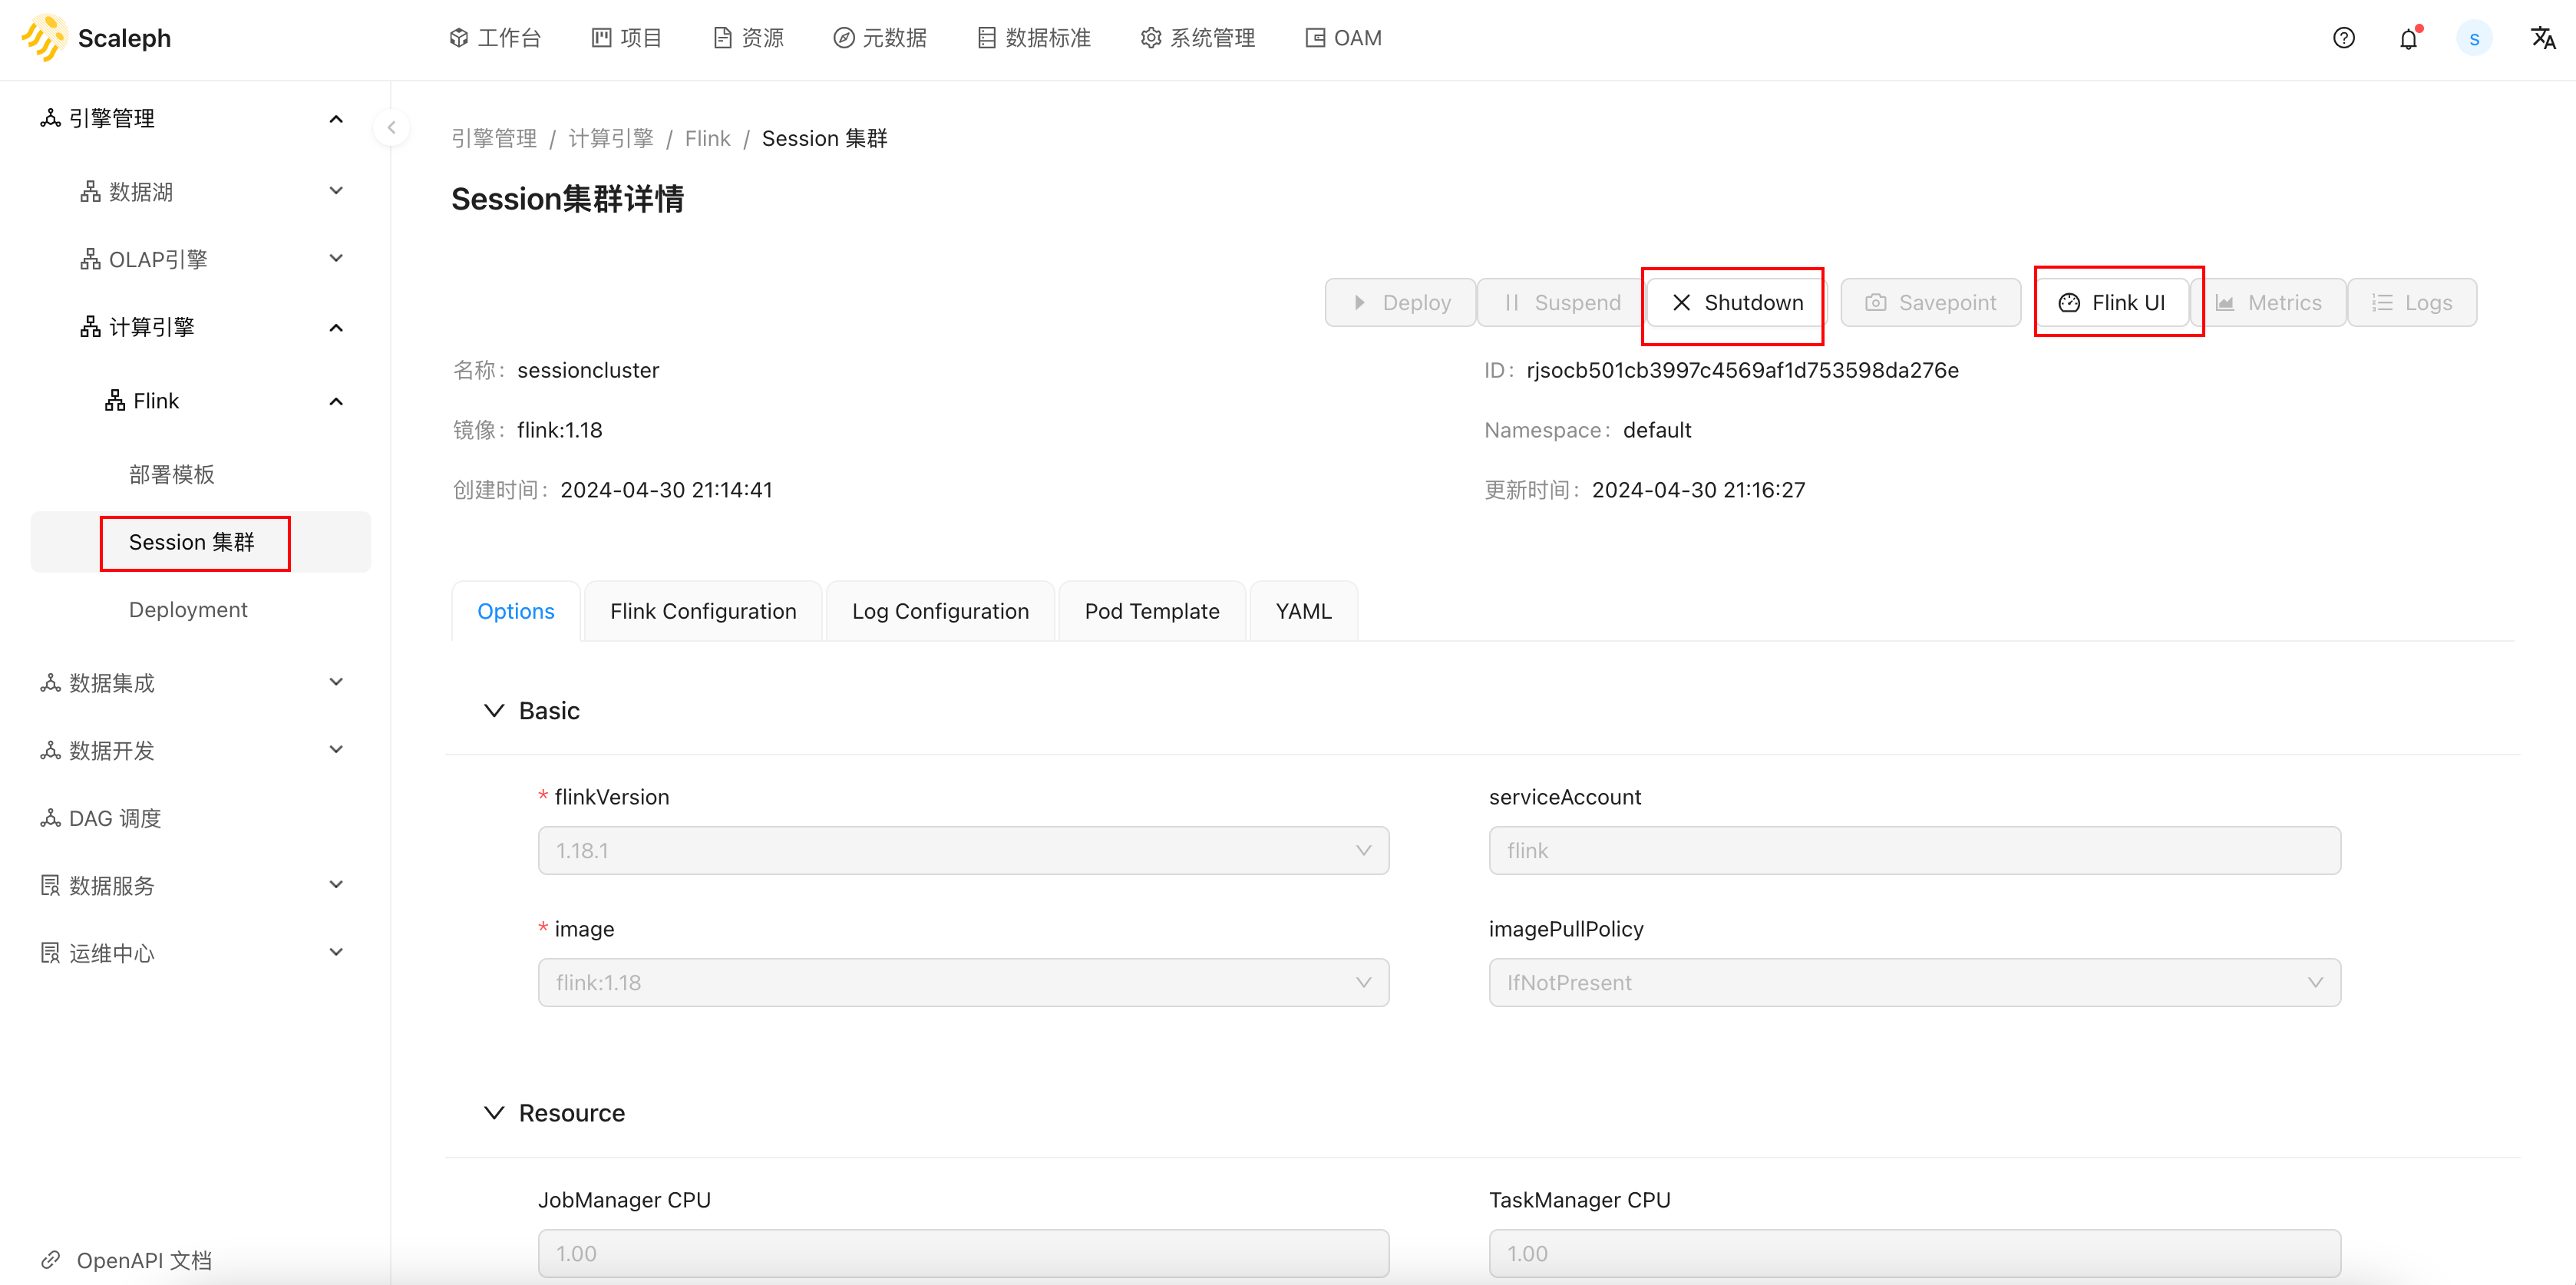Collapse the Resource section
The image size is (2576, 1285).
[494, 1112]
